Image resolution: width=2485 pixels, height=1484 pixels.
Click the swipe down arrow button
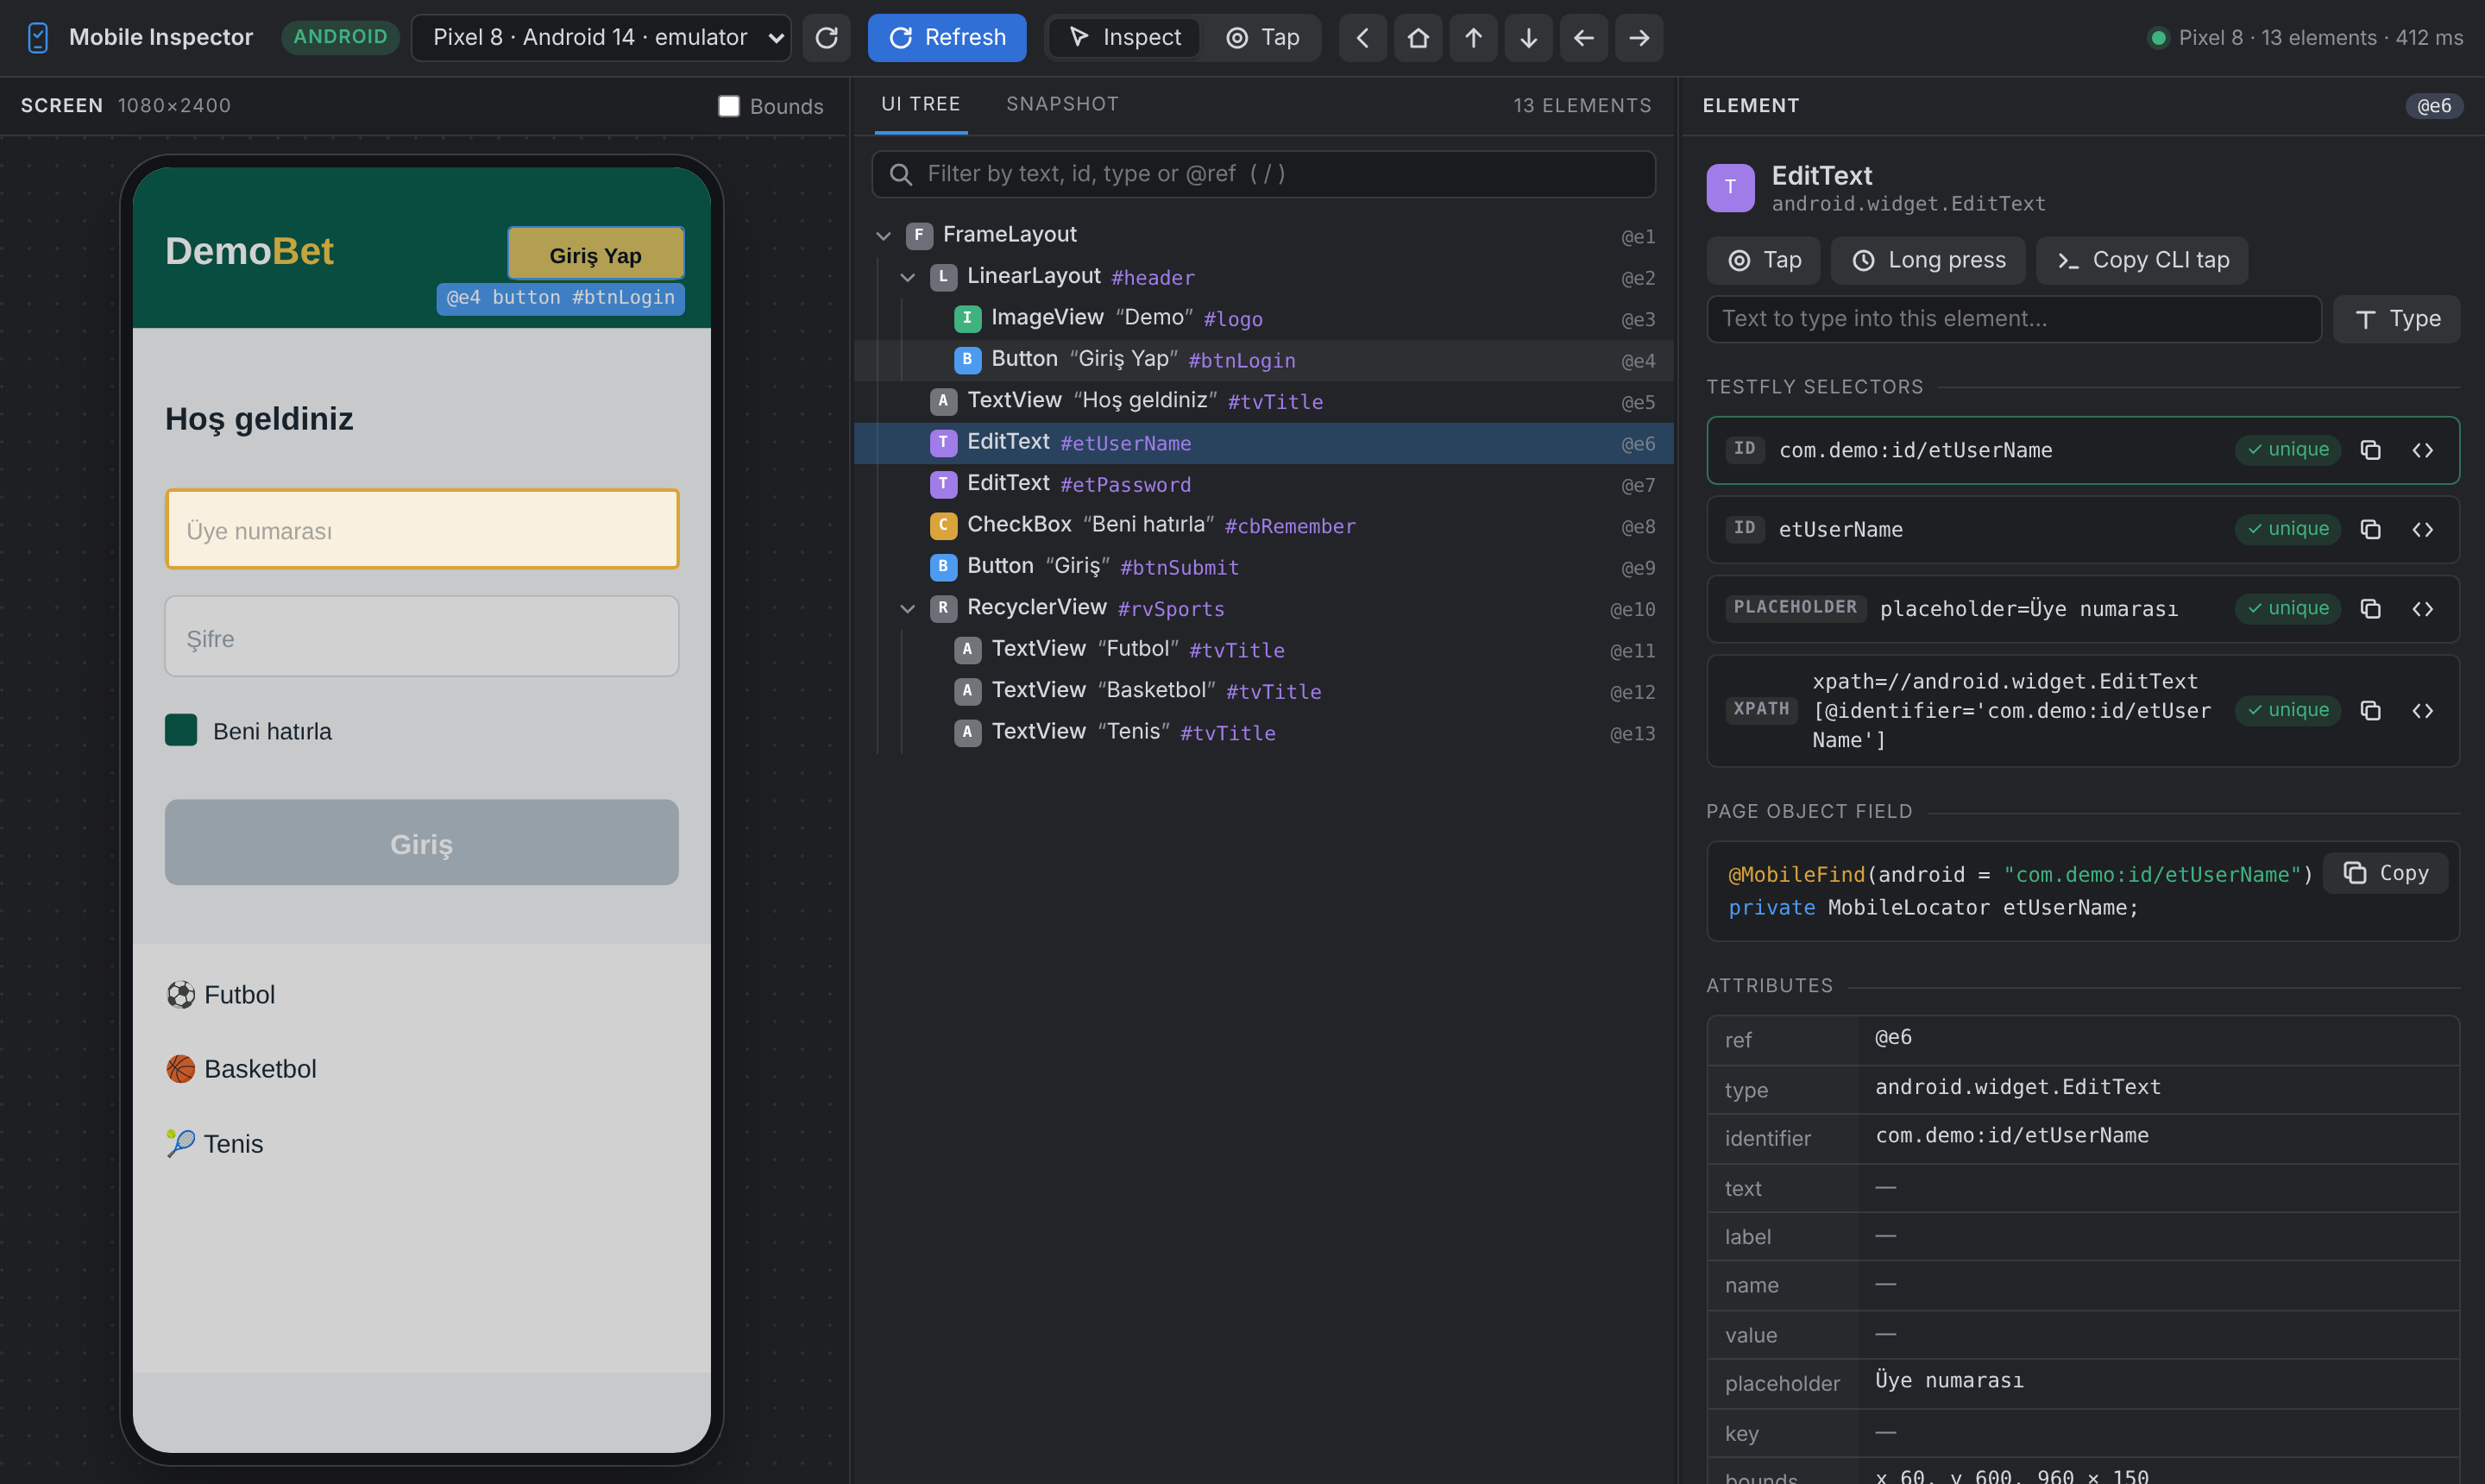[x=1528, y=38]
